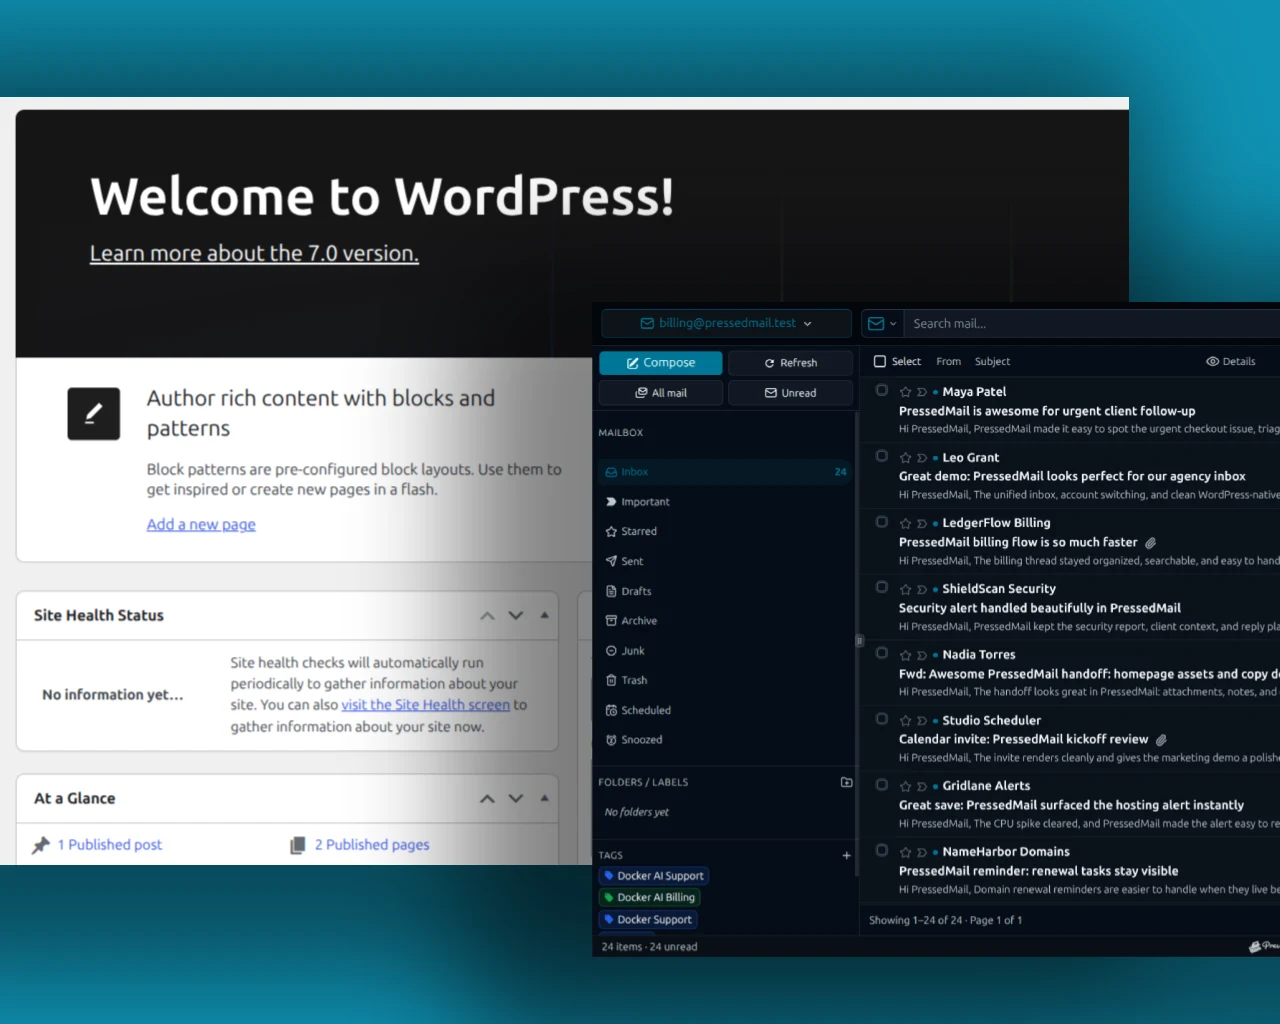
Task: Mark Nadia Torres email as important
Action: [922, 655]
